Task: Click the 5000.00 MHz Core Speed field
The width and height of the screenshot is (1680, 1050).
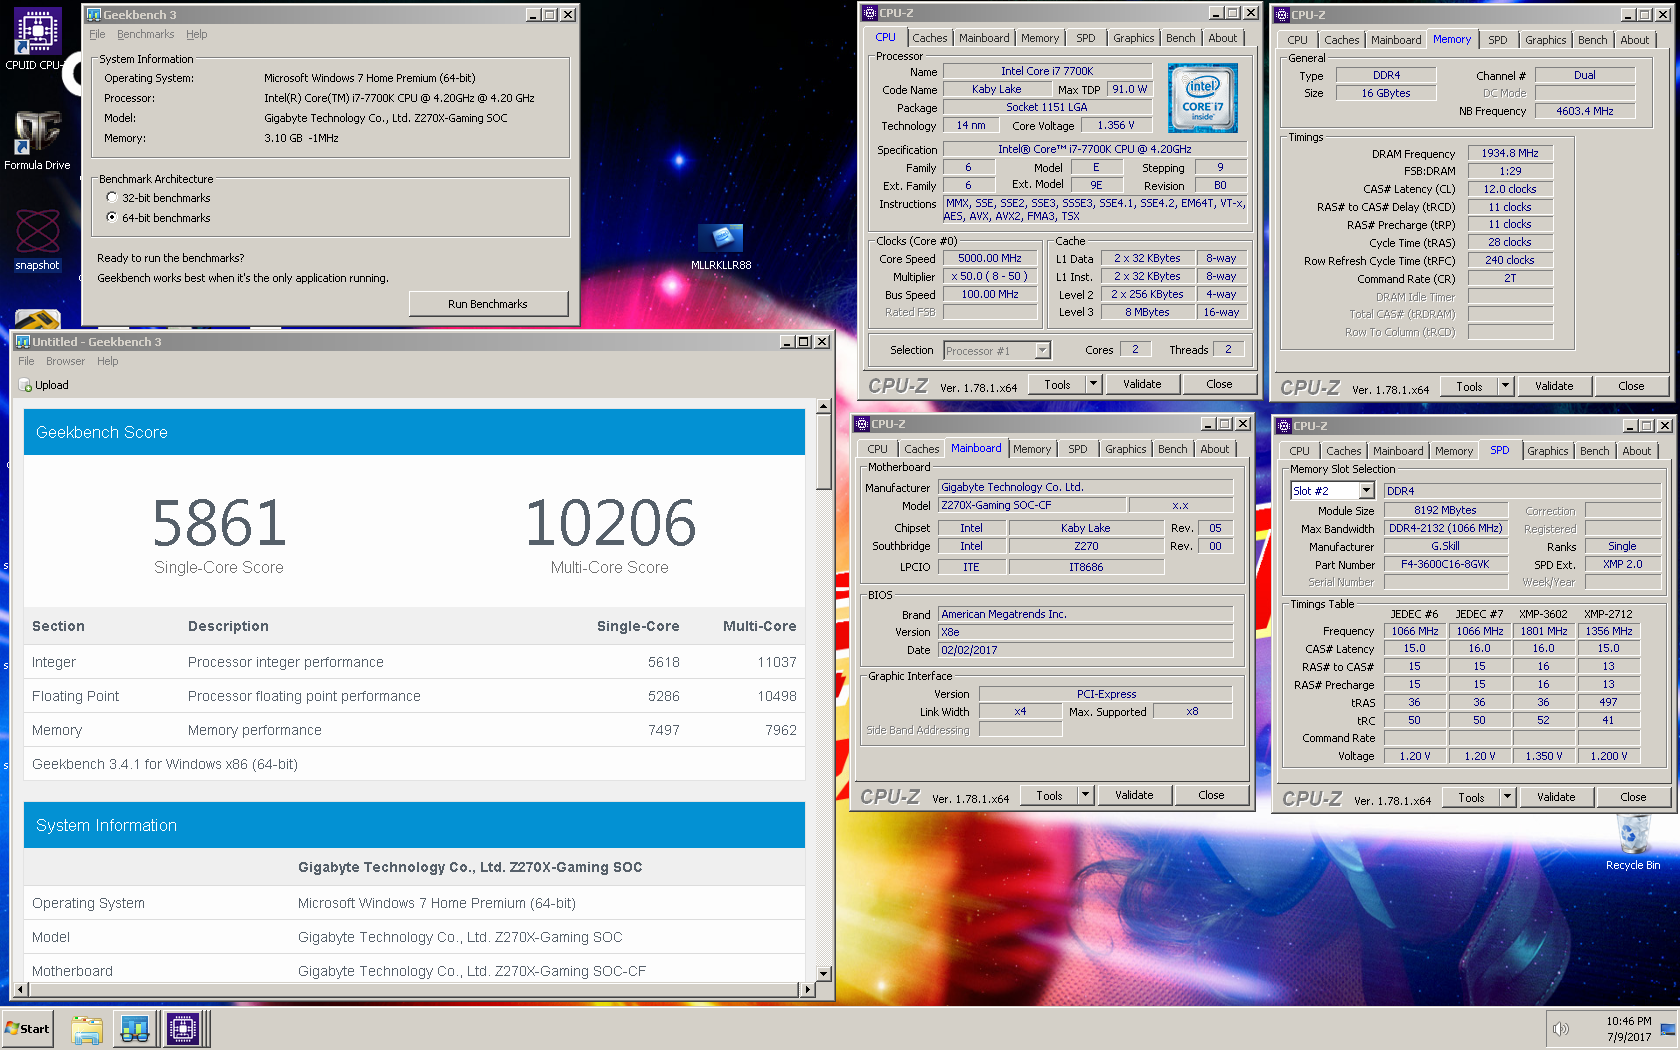Action: coord(990,258)
